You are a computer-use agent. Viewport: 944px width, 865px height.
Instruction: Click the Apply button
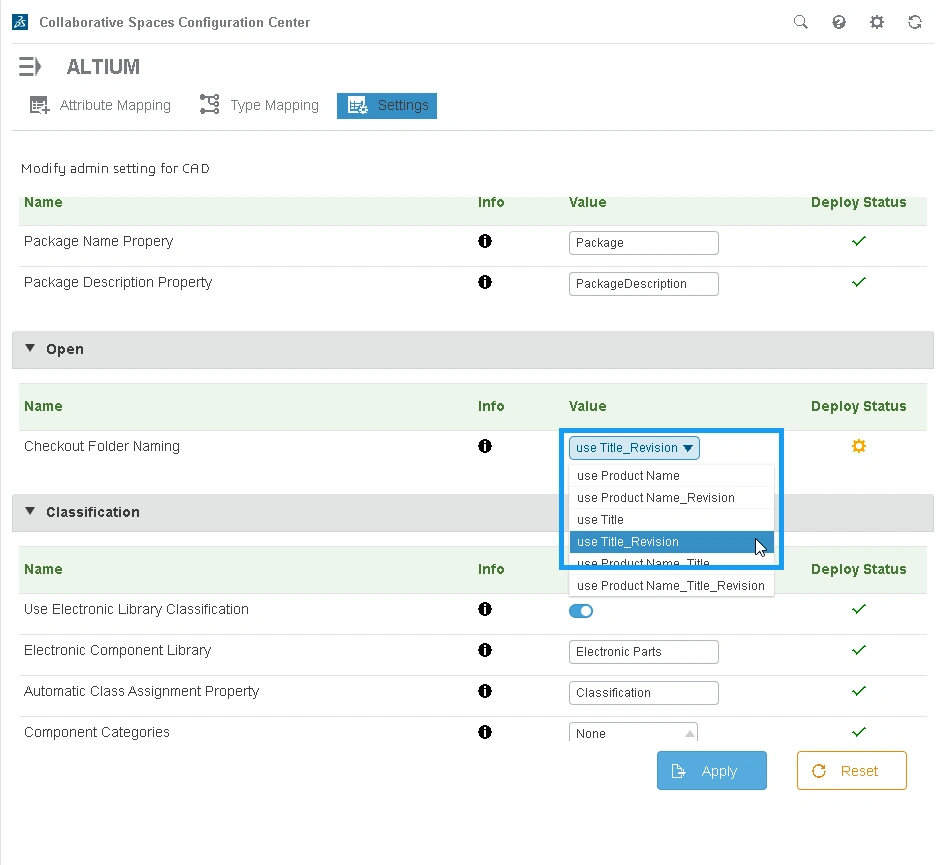(x=712, y=770)
